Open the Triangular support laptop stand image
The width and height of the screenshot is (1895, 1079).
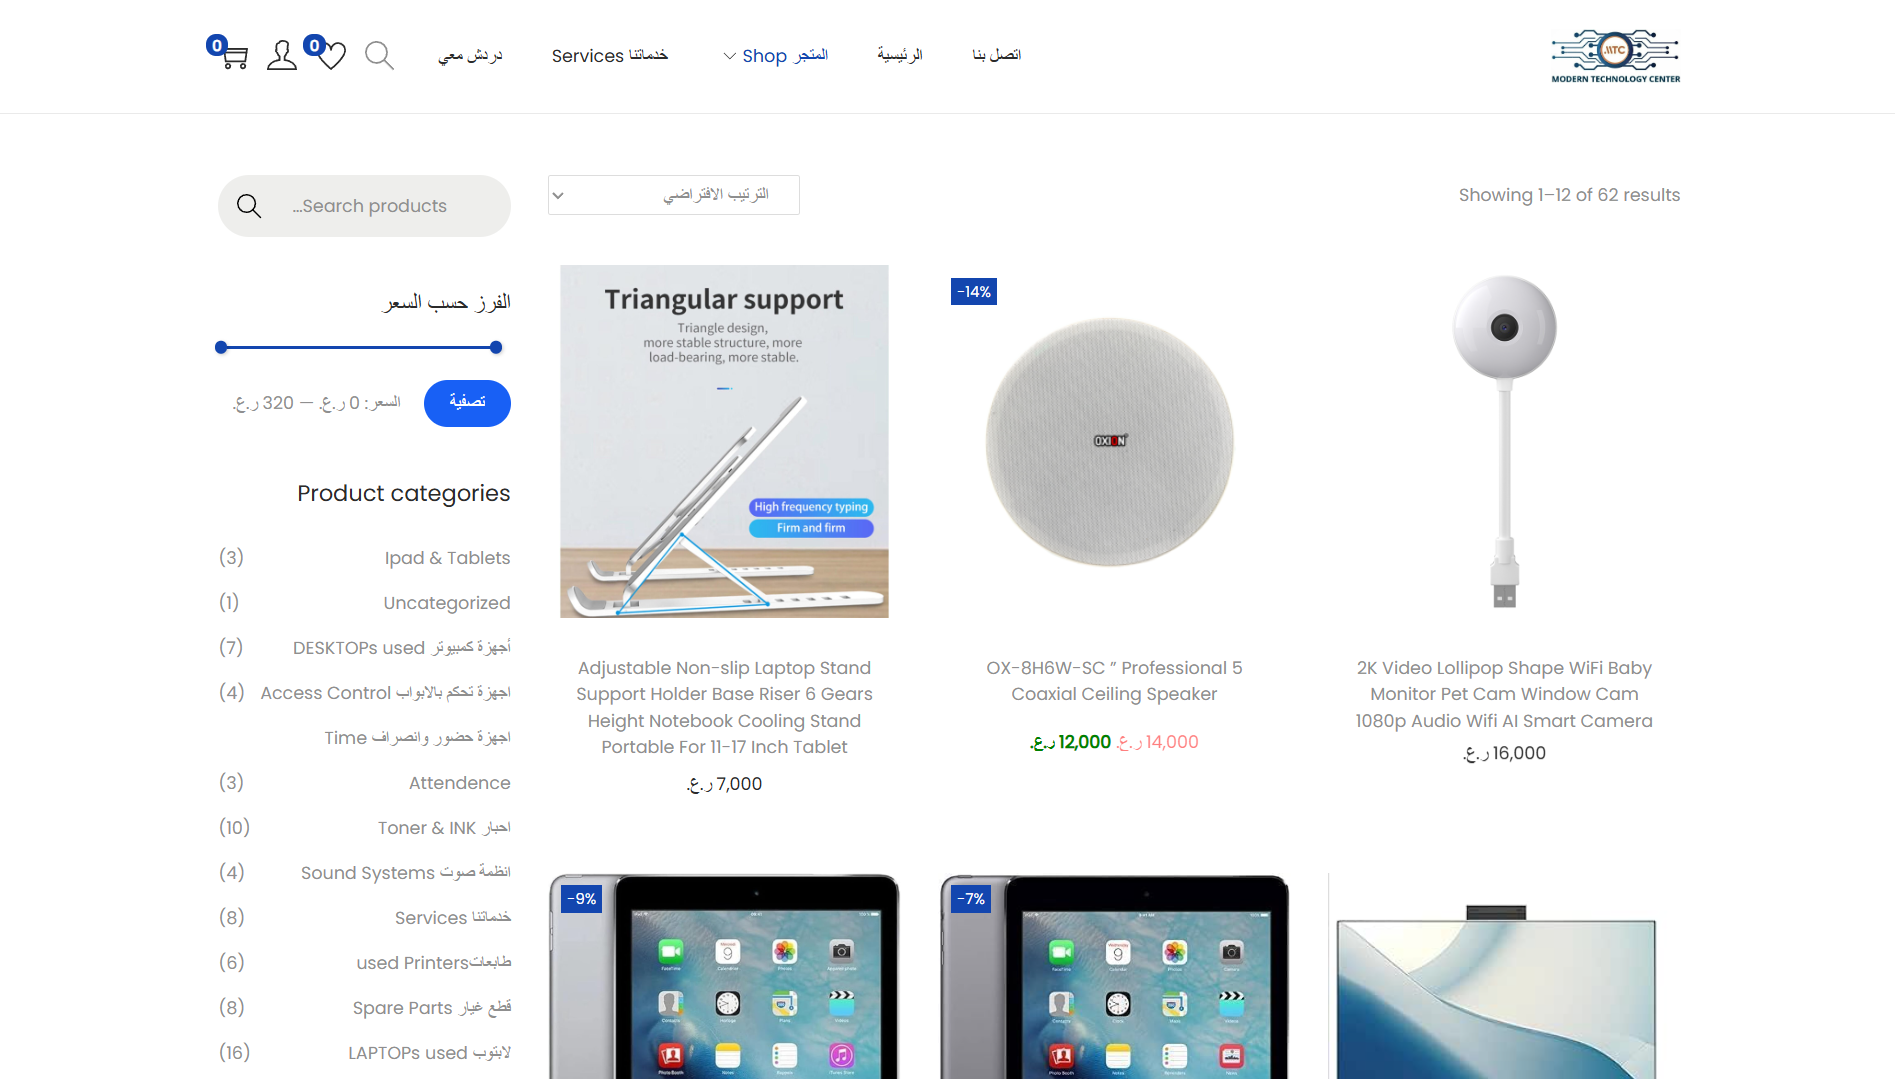[x=724, y=441]
